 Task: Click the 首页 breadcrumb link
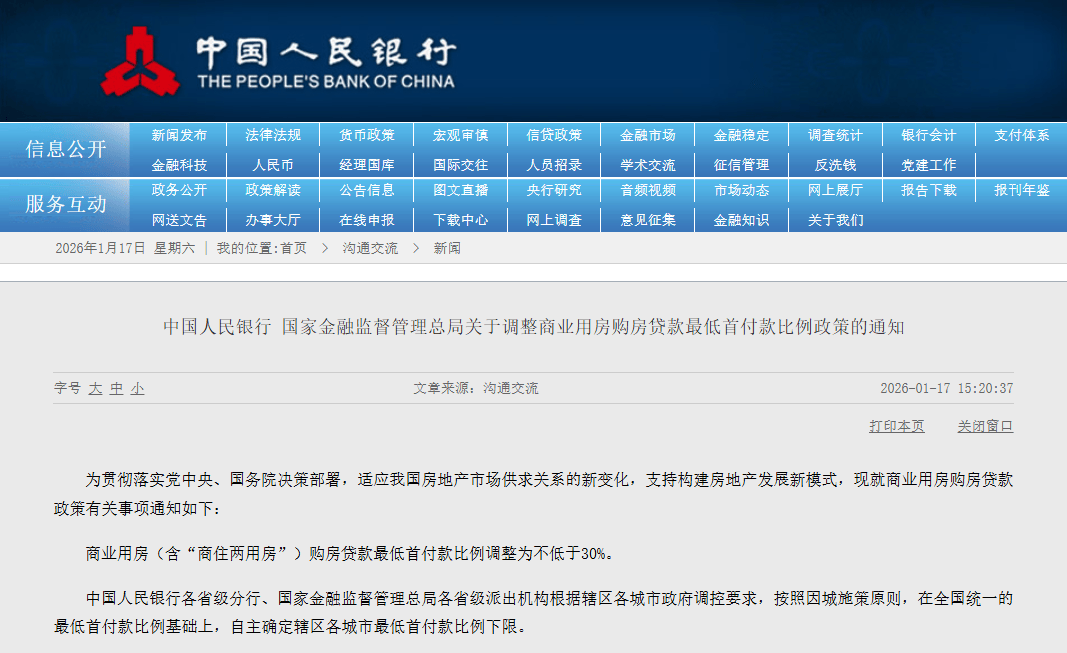pos(293,248)
